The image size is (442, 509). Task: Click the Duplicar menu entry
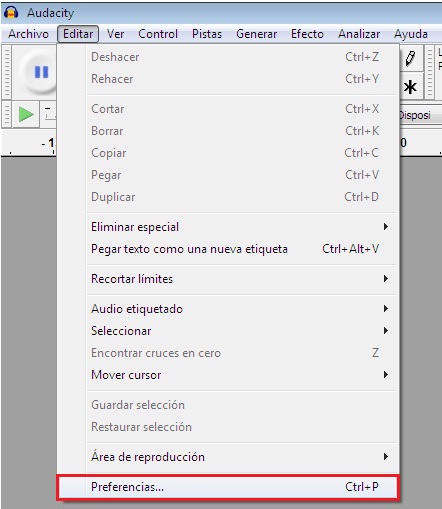click(228, 197)
